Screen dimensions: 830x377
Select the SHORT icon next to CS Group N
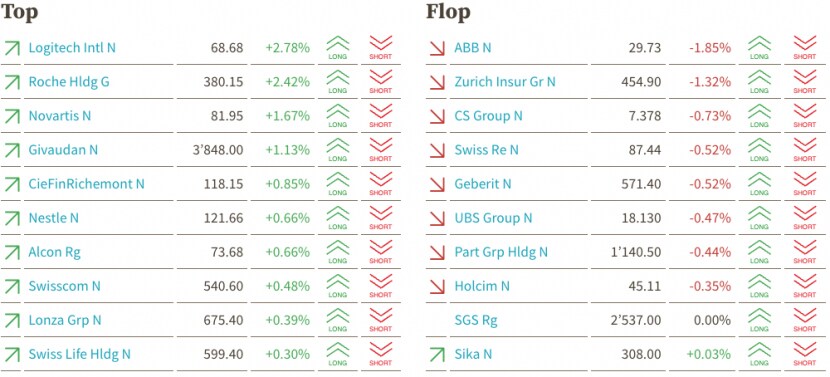click(805, 115)
